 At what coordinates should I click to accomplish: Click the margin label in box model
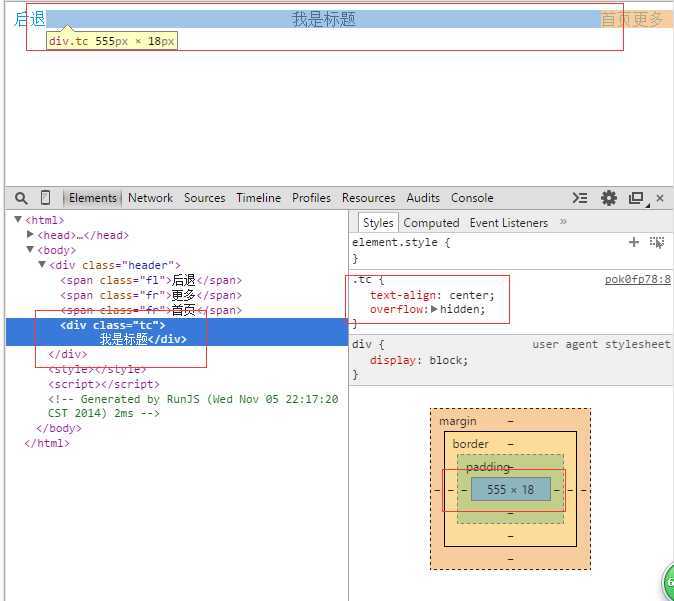coord(458,421)
